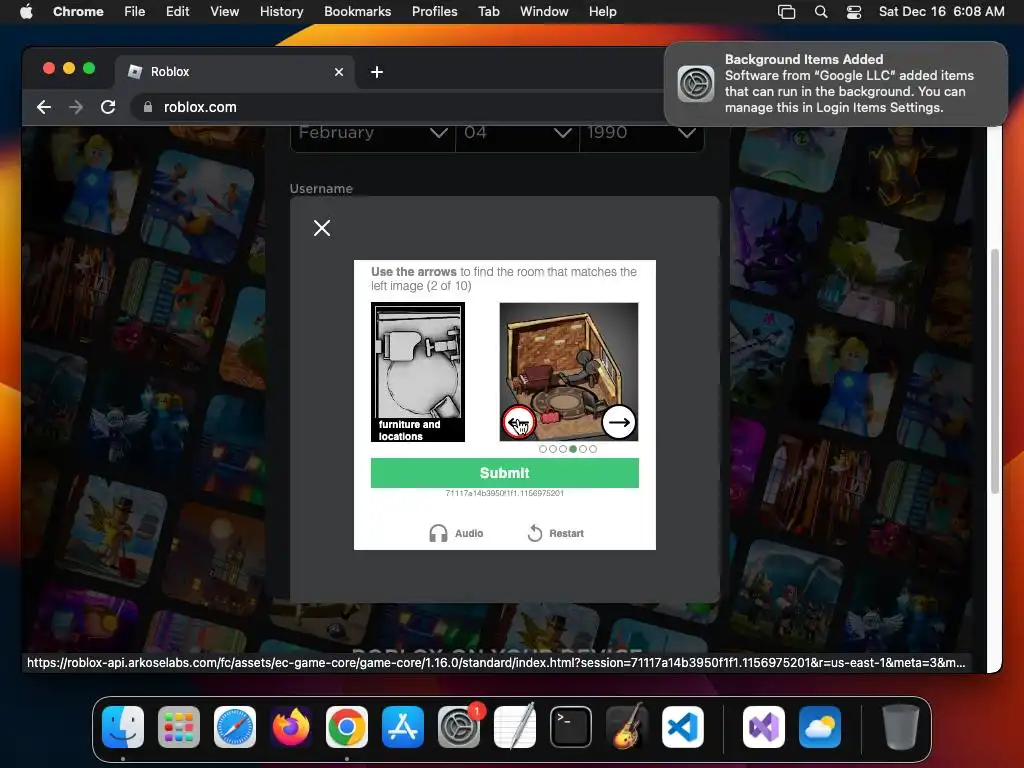Go back in Chrome

[44, 107]
